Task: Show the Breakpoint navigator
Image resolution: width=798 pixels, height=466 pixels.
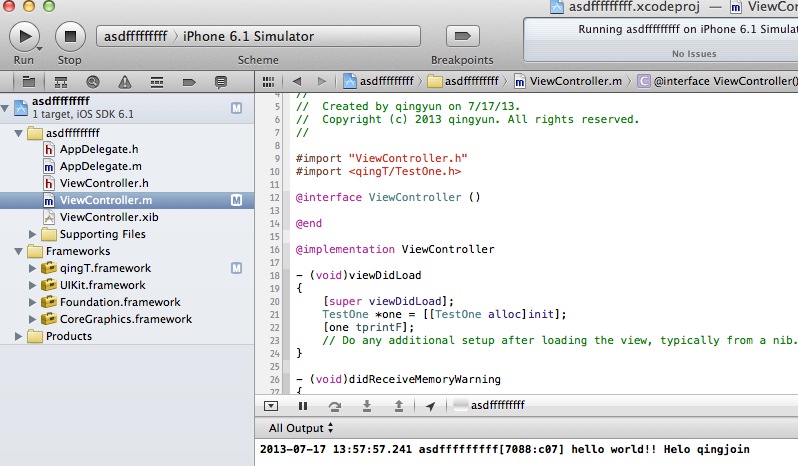Action: tap(189, 82)
